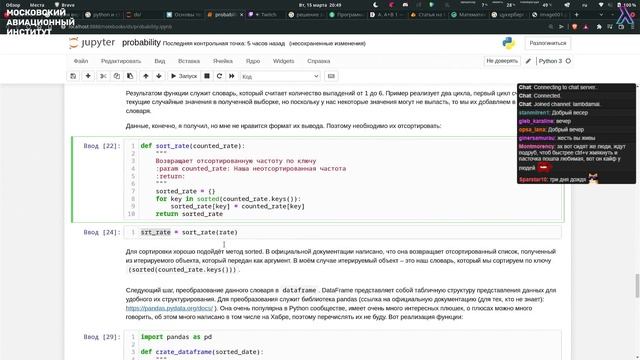This screenshot has width=640, height=360.
Task: Close the active probability browser tab
Action: pyautogui.click(x=241, y=15)
